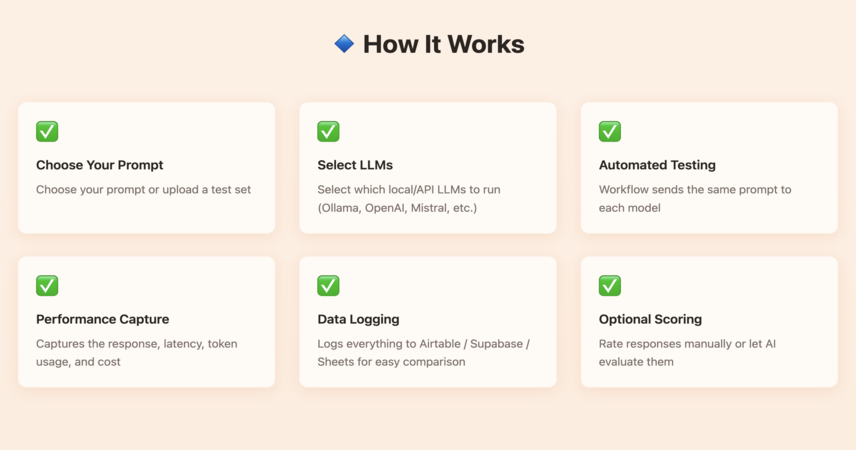This screenshot has height=450, width=856.
Task: Click the green checkmark icon above Optional Scoring
Action: coord(610,286)
